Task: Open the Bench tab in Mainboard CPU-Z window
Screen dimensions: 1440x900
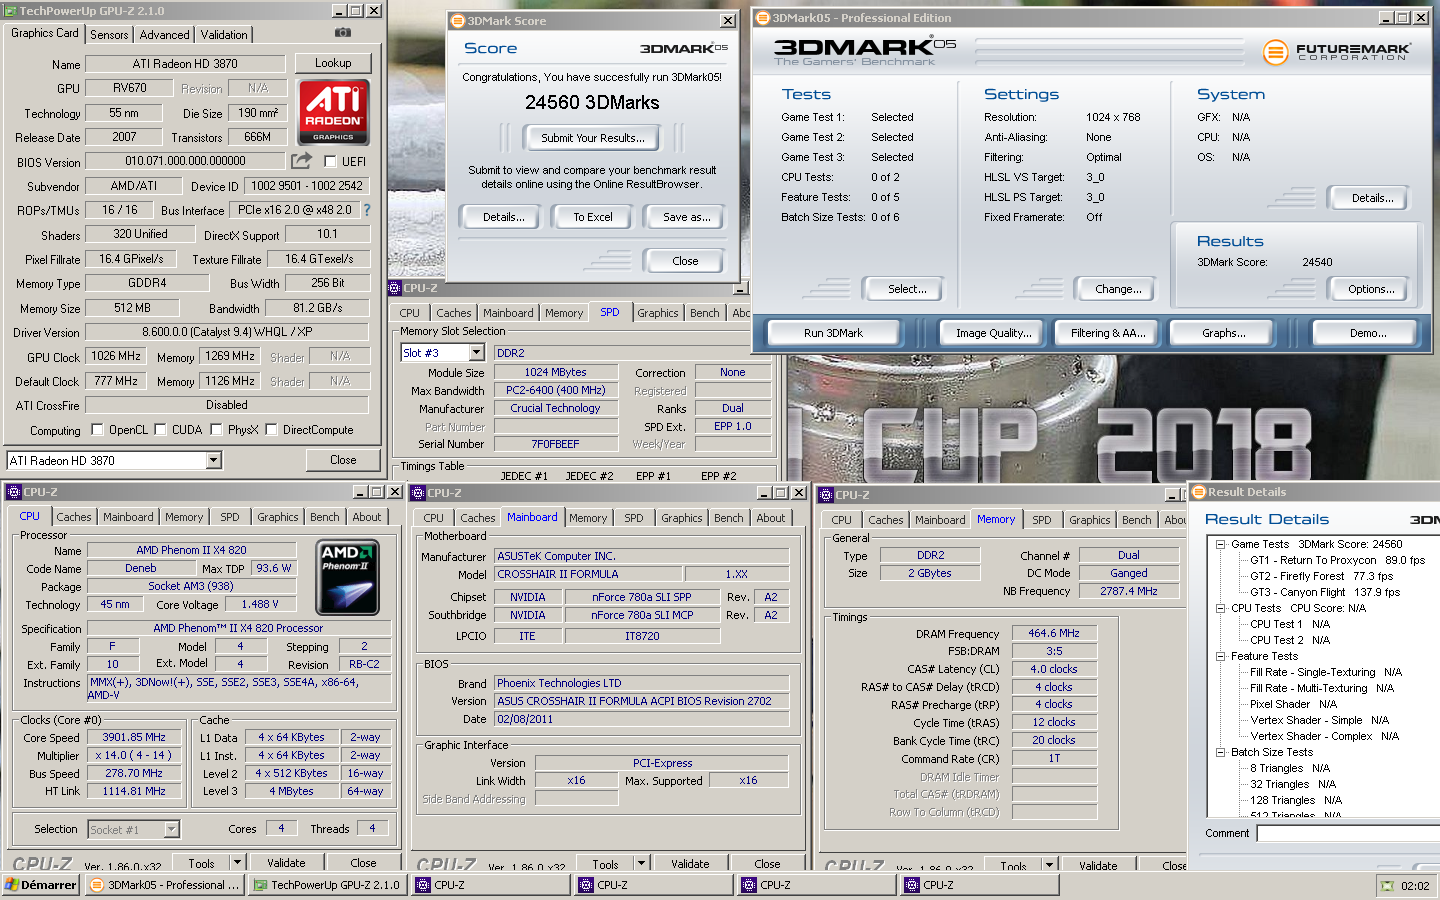Action: [729, 518]
